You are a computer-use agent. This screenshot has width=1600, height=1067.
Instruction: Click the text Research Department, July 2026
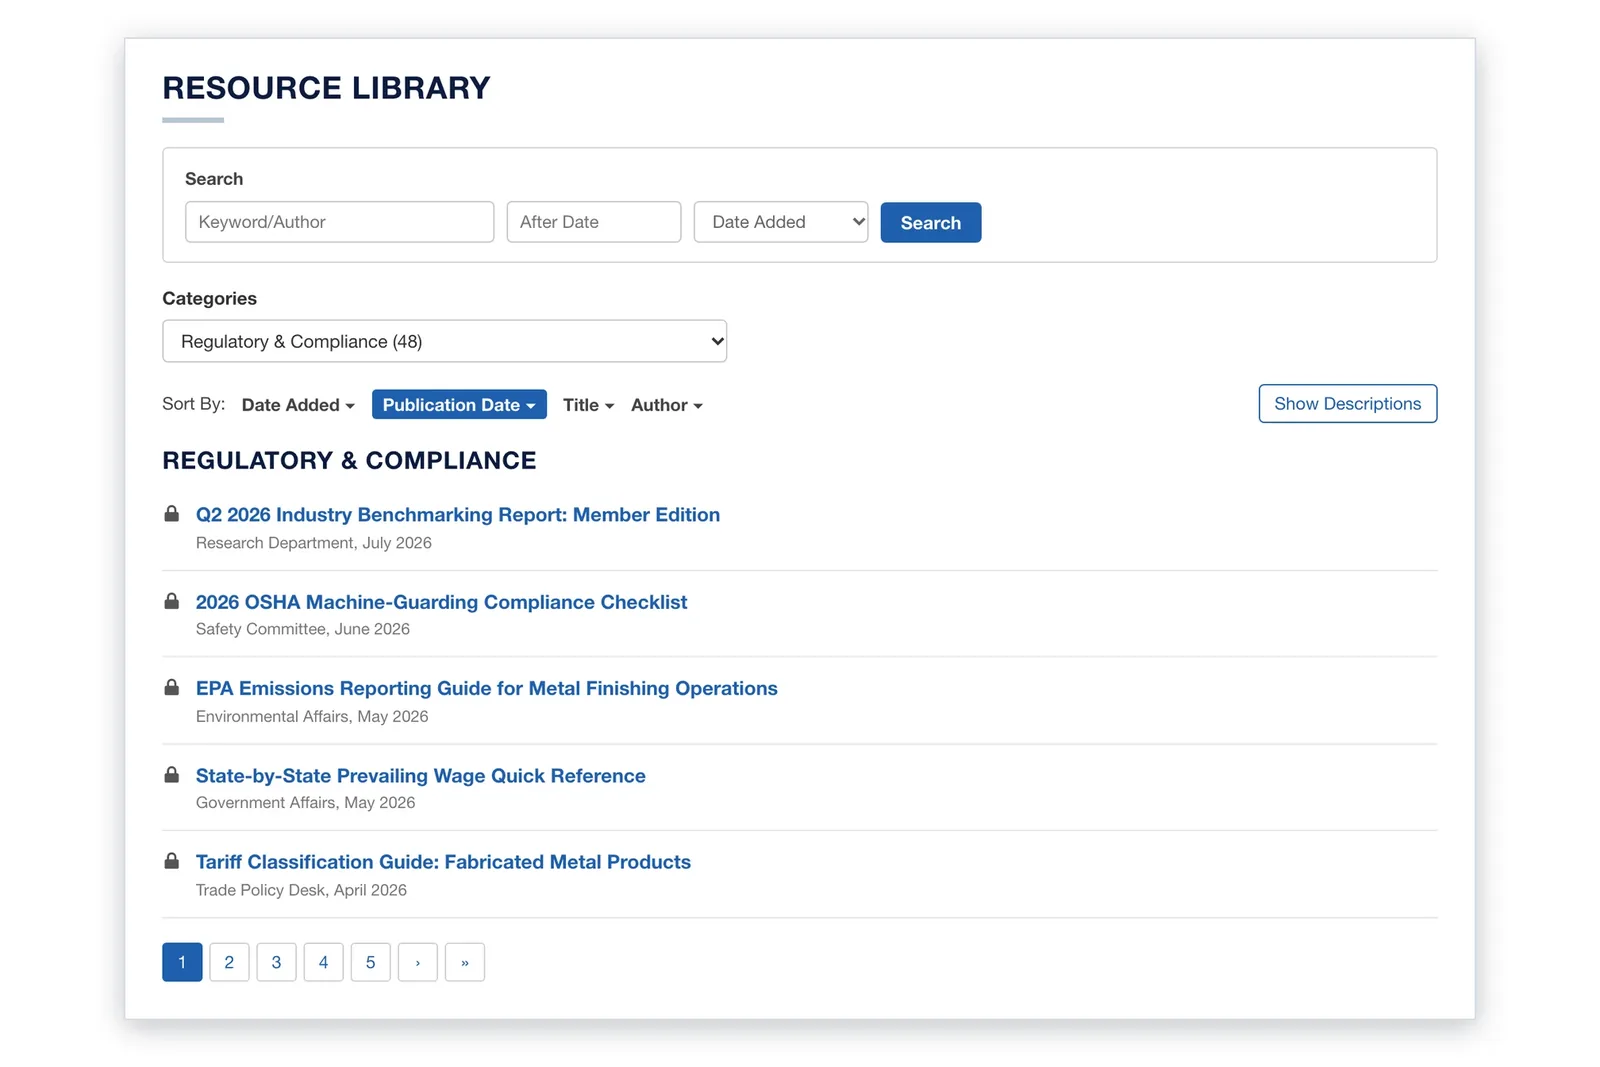point(314,543)
